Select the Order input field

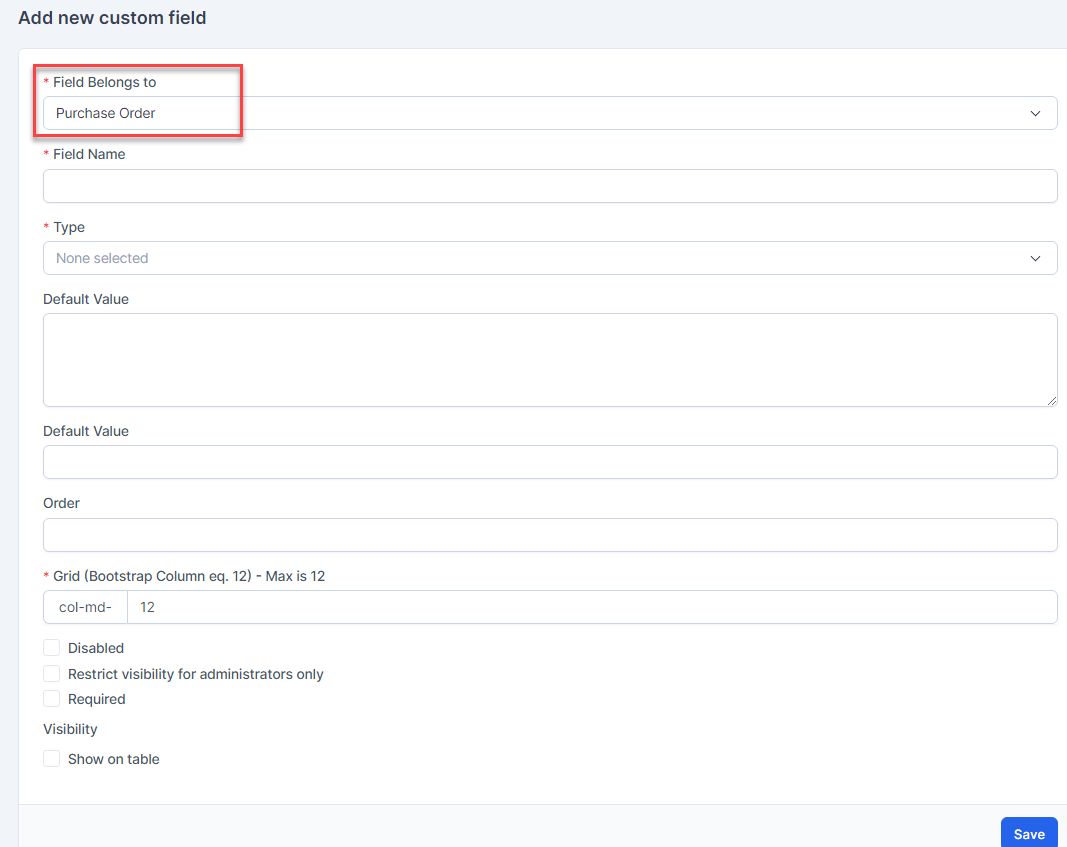pos(549,535)
